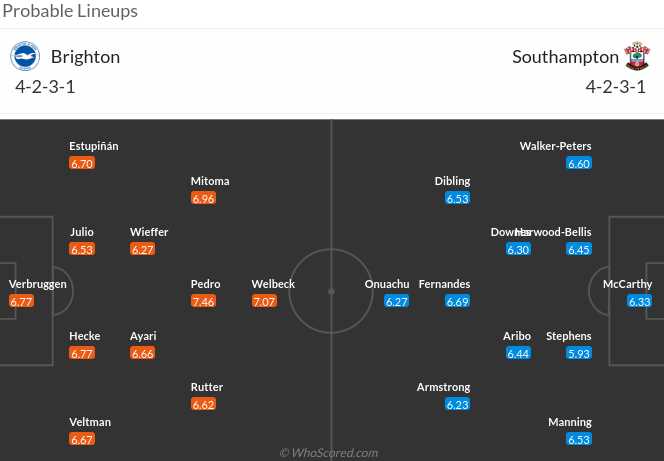The image size is (664, 461).
Task: Select Fernandes's 6.69 rating badge
Action: click(x=458, y=301)
